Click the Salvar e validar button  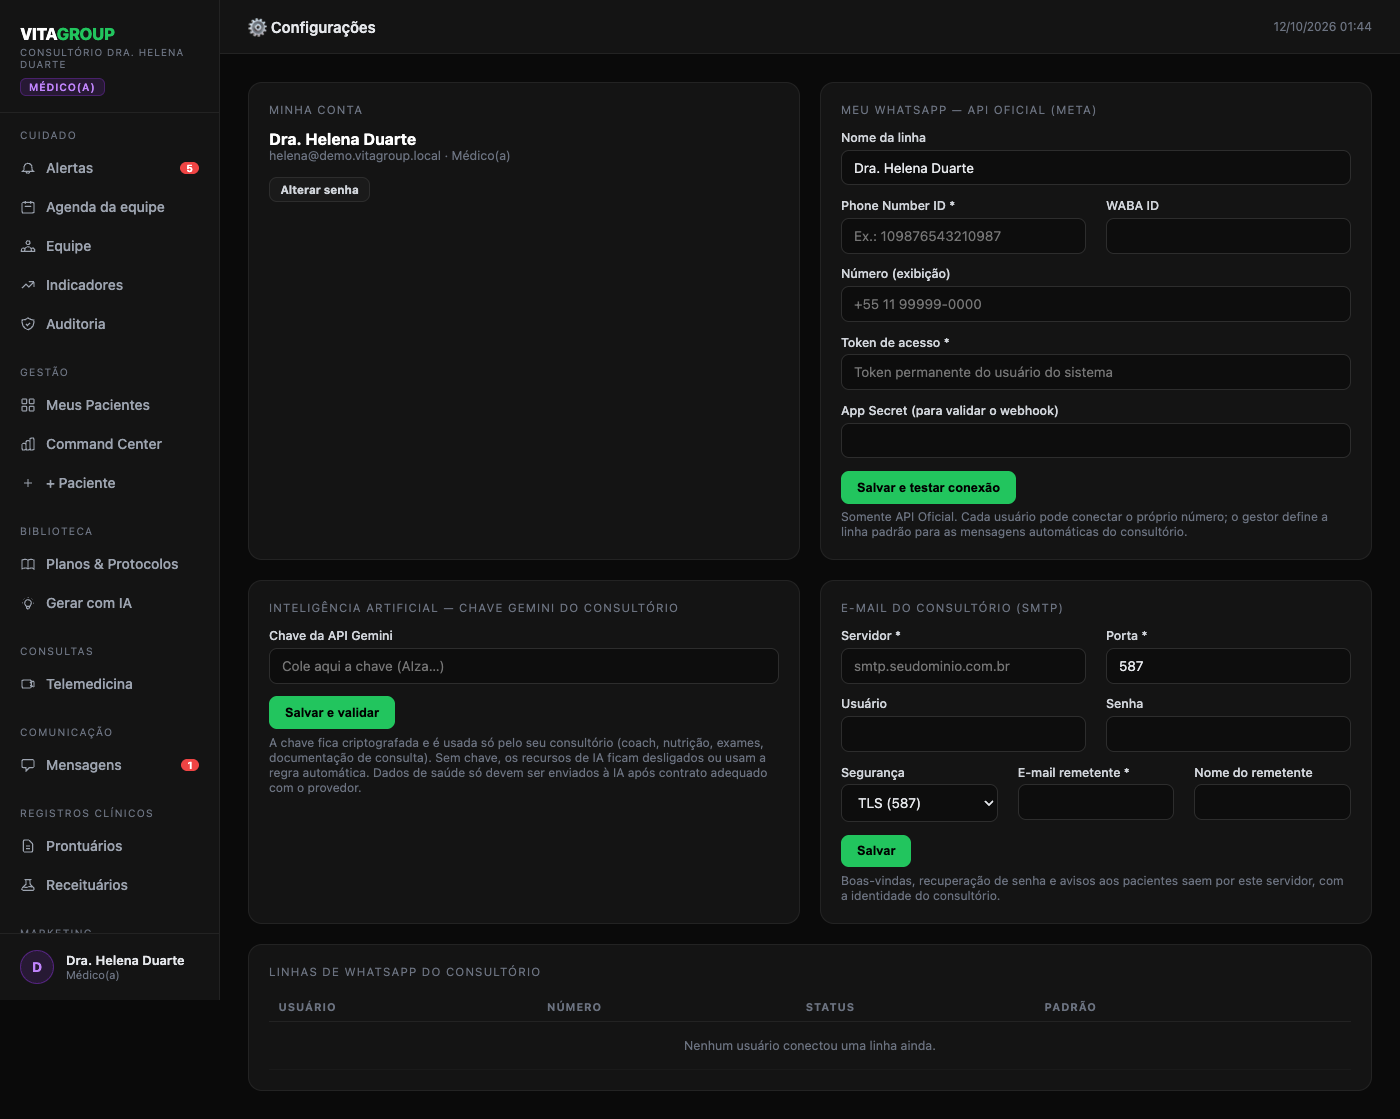[332, 713]
